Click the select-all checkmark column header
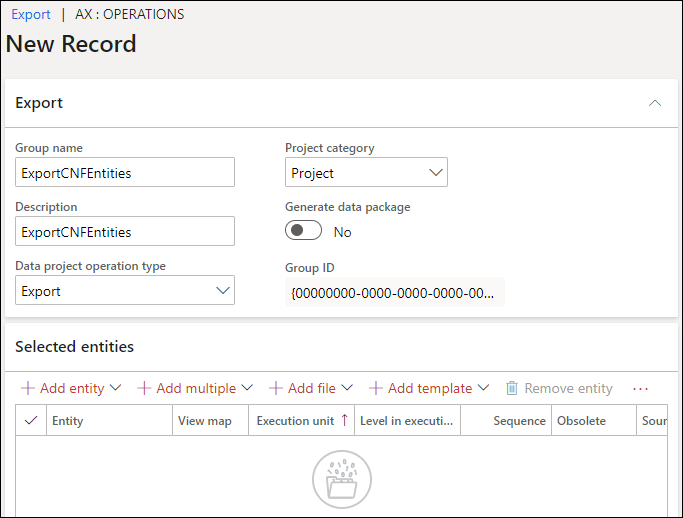This screenshot has height=518, width=683. point(31,421)
